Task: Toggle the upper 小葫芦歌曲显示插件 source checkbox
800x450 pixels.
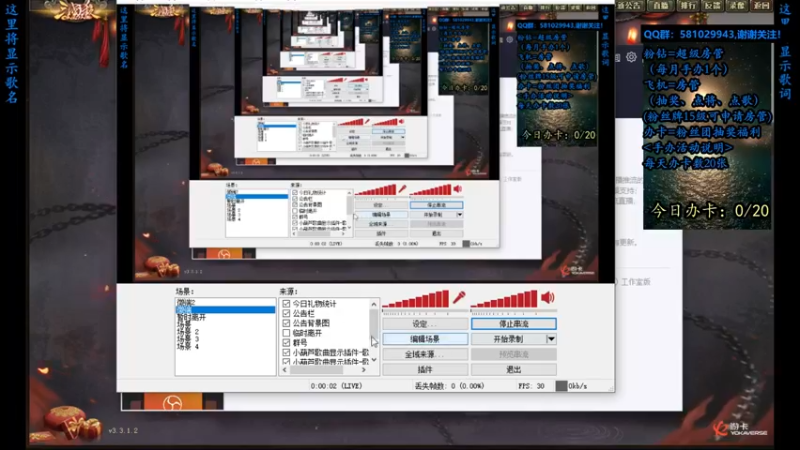Action: coord(286,352)
